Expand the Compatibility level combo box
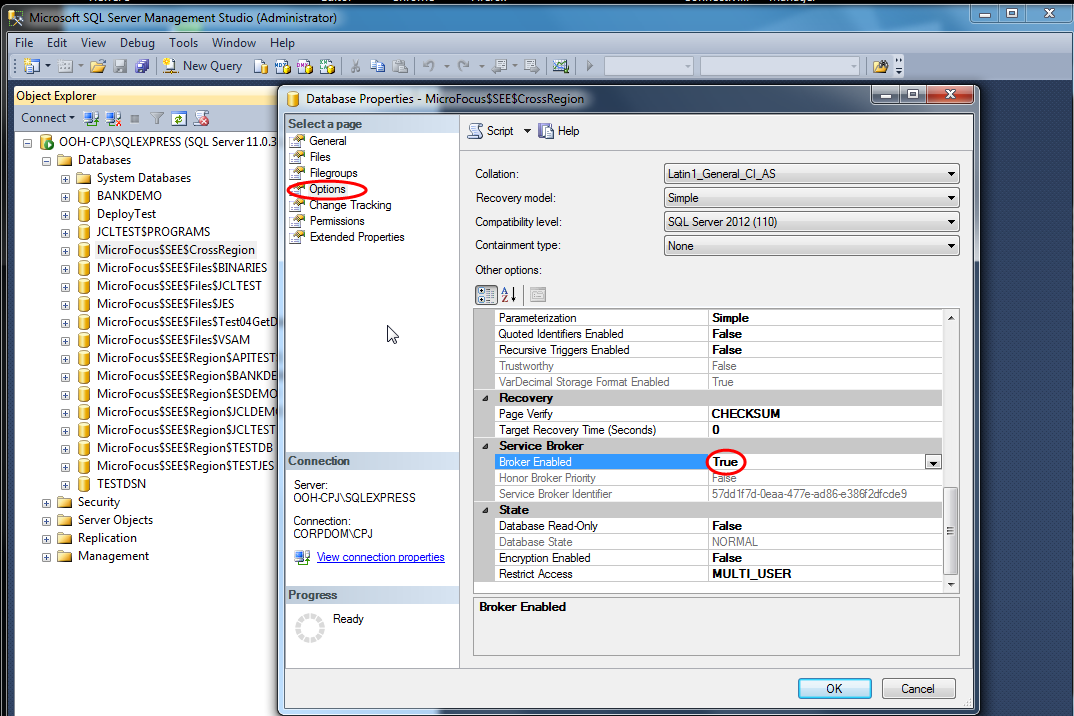The height and width of the screenshot is (716, 1074). 811,222
